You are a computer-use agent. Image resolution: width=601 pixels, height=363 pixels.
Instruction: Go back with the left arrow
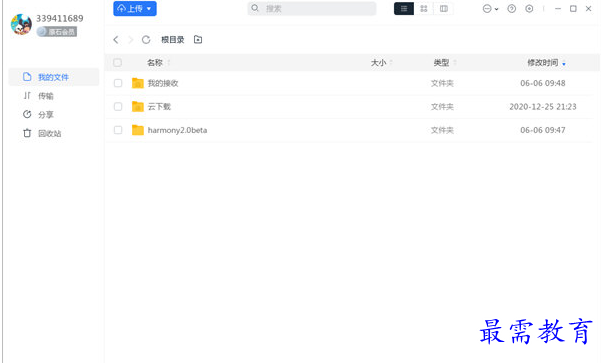pyautogui.click(x=116, y=39)
